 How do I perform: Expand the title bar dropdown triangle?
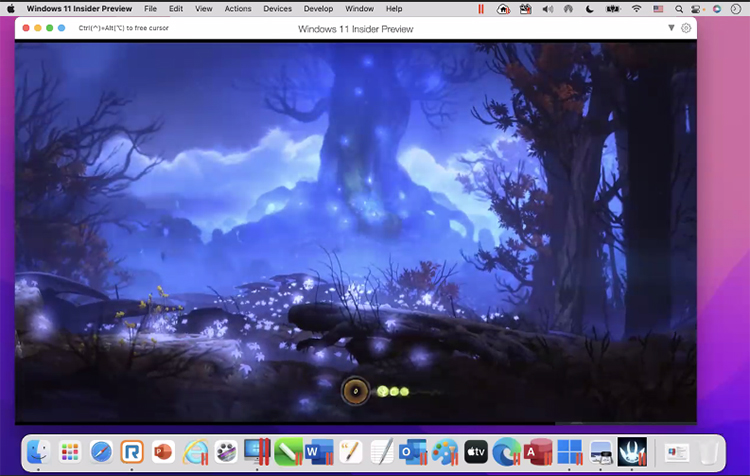point(671,28)
